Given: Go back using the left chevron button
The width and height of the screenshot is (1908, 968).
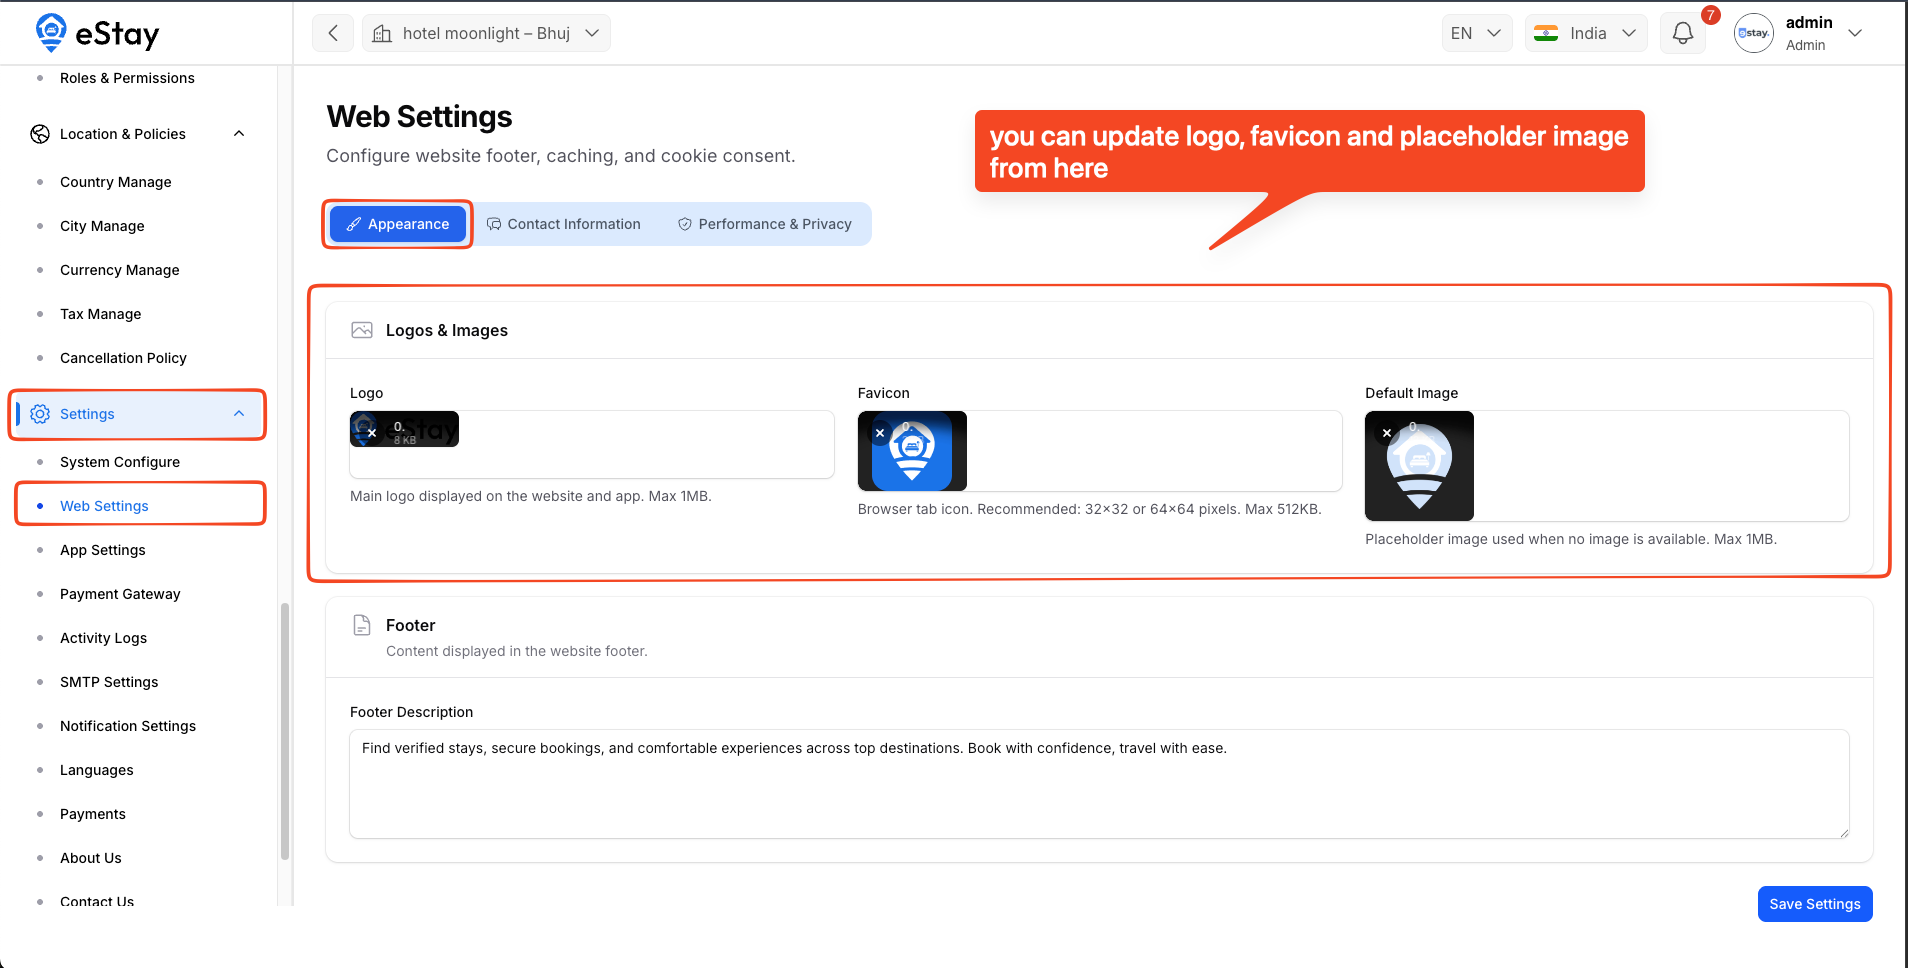Looking at the screenshot, I should point(333,33).
